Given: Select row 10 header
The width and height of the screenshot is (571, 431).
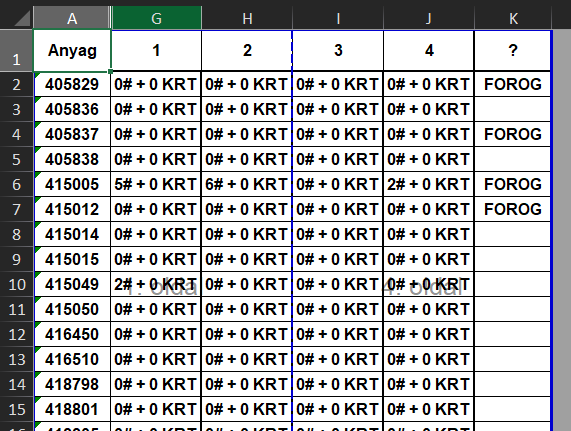Looking at the screenshot, I should [16, 284].
